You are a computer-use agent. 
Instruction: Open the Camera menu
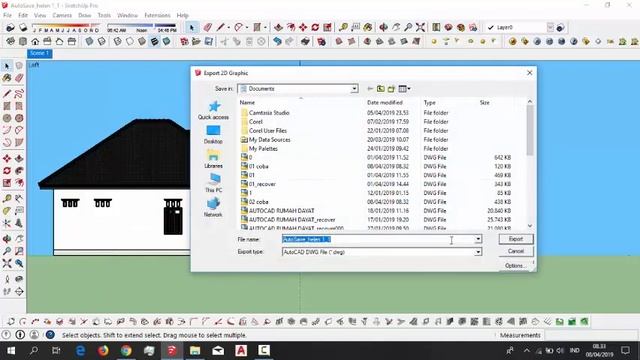[x=62, y=15]
